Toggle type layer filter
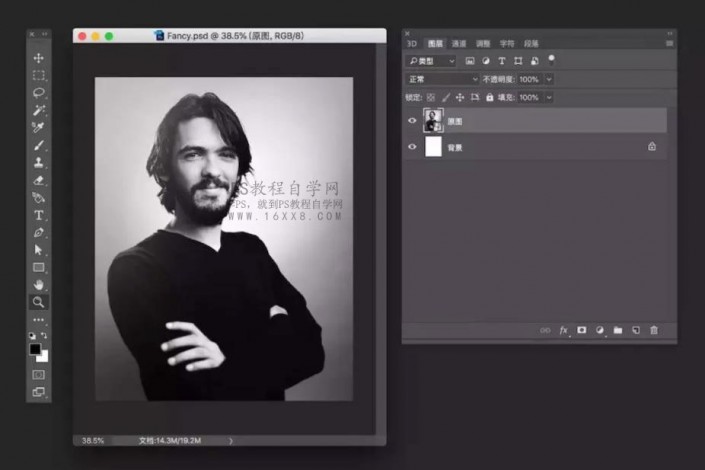This screenshot has height=470, width=705. (x=502, y=61)
